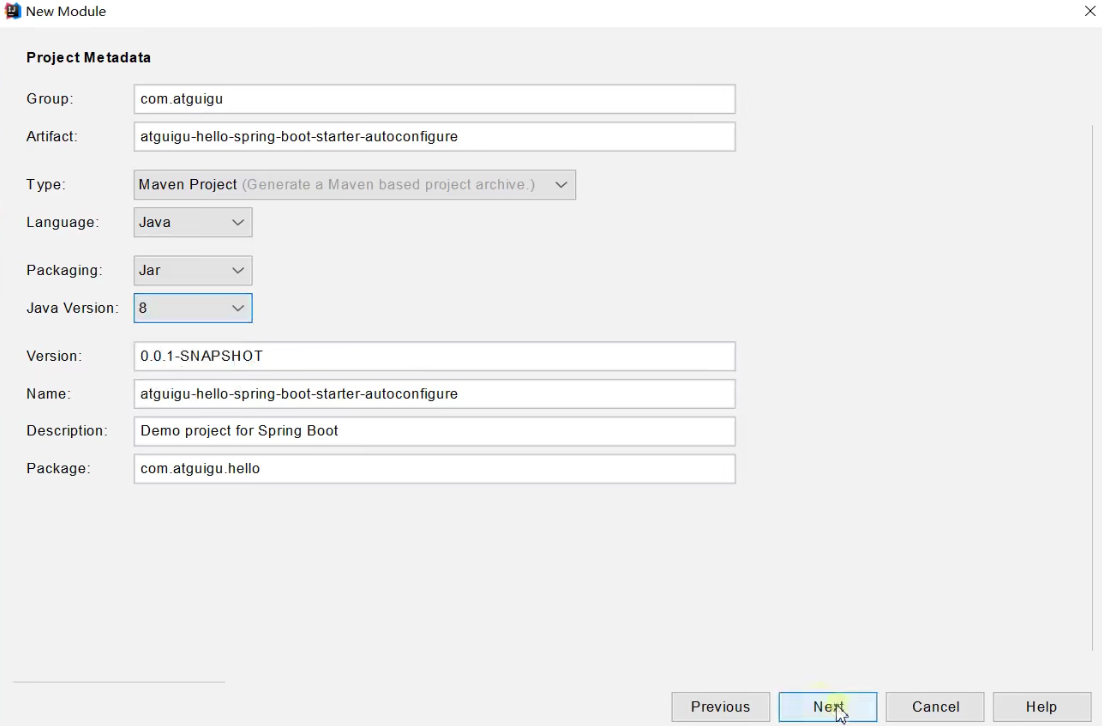Edit the Description field
The width and height of the screenshot is (1102, 726).
[x=434, y=431]
